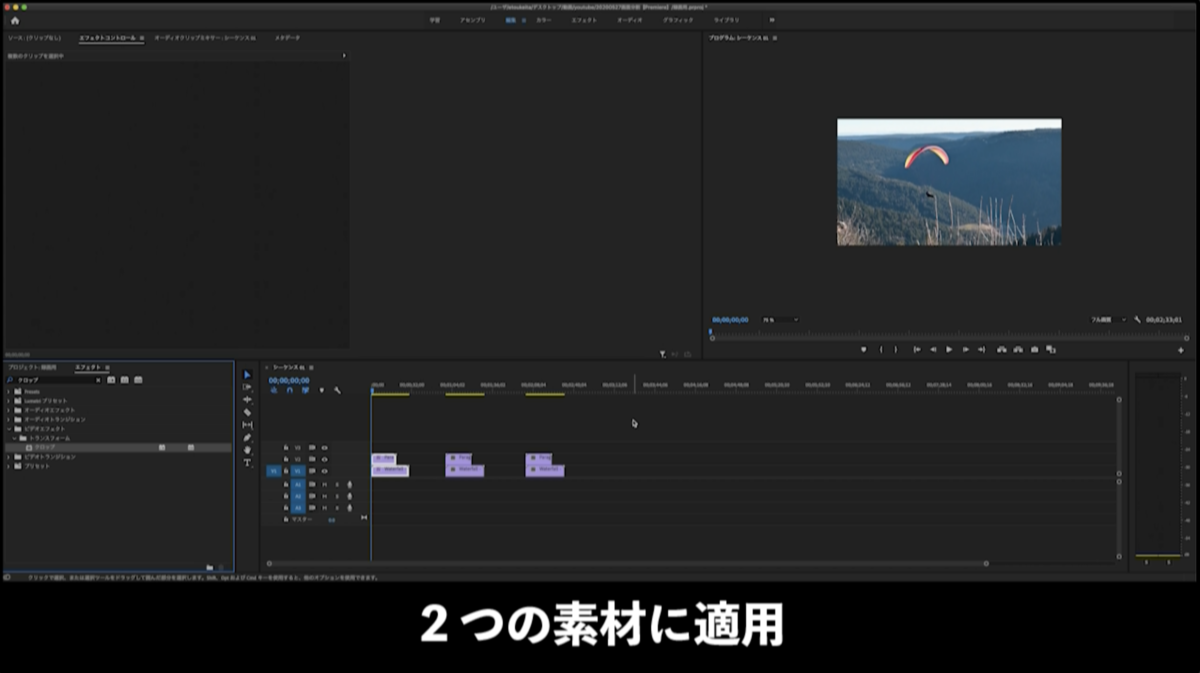Screen dimensions: 1200x673
Task: Click Mark Out bracket button
Action: 895,350
